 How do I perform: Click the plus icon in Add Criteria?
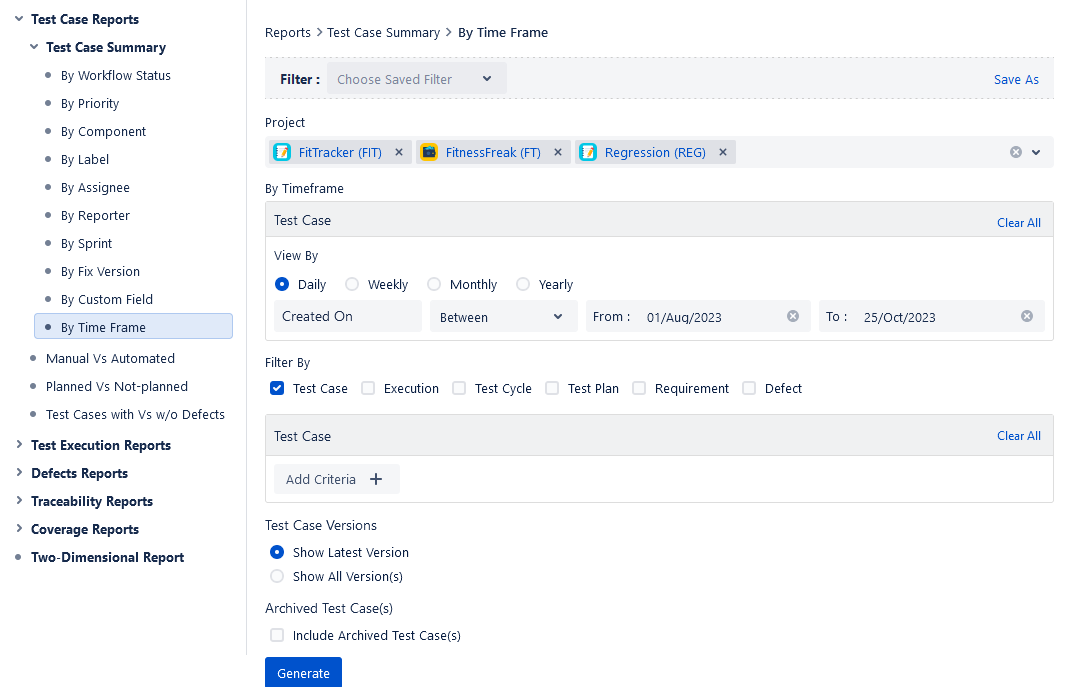[x=376, y=479]
